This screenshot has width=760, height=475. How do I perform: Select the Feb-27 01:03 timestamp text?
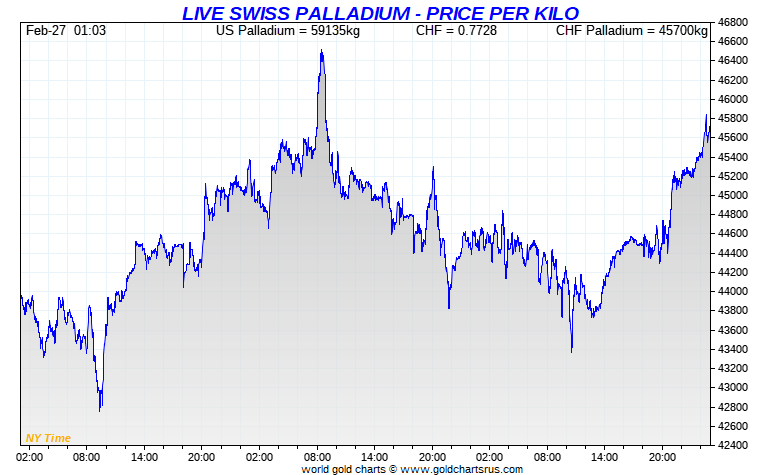point(66,31)
